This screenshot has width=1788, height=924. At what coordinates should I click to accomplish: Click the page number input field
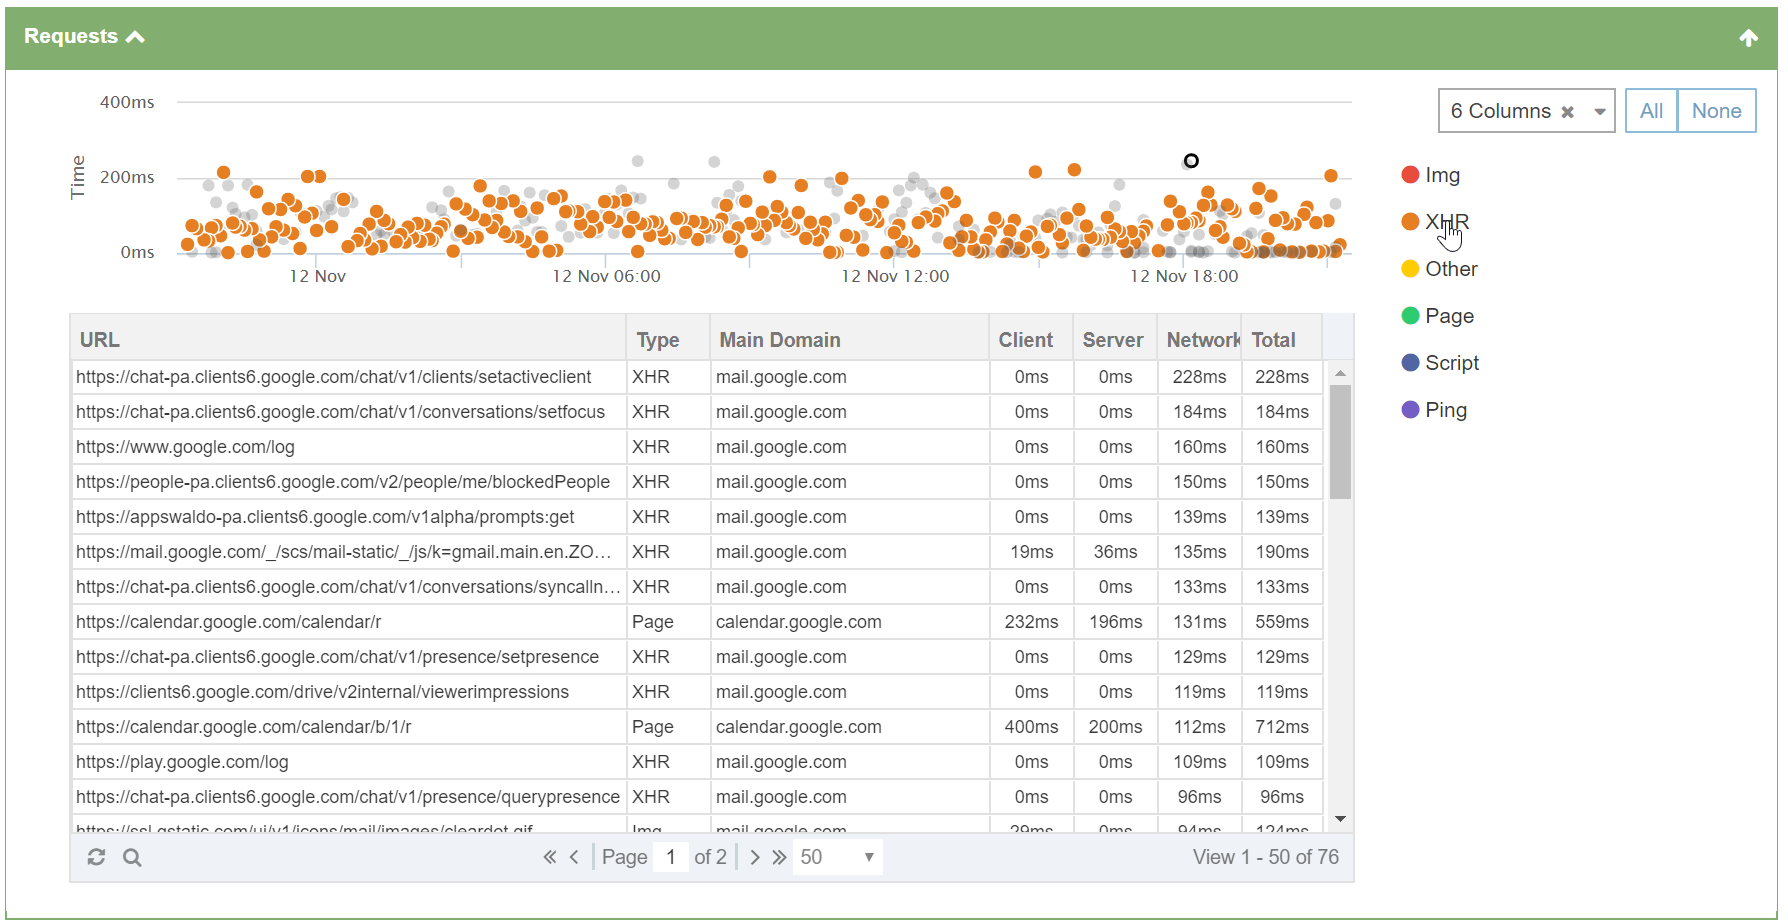[671, 857]
